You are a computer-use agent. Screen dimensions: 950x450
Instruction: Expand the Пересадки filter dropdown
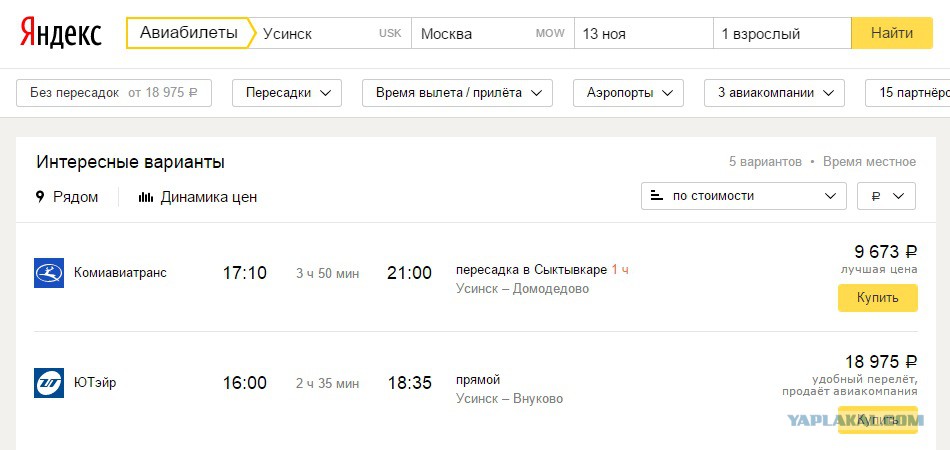pos(287,93)
